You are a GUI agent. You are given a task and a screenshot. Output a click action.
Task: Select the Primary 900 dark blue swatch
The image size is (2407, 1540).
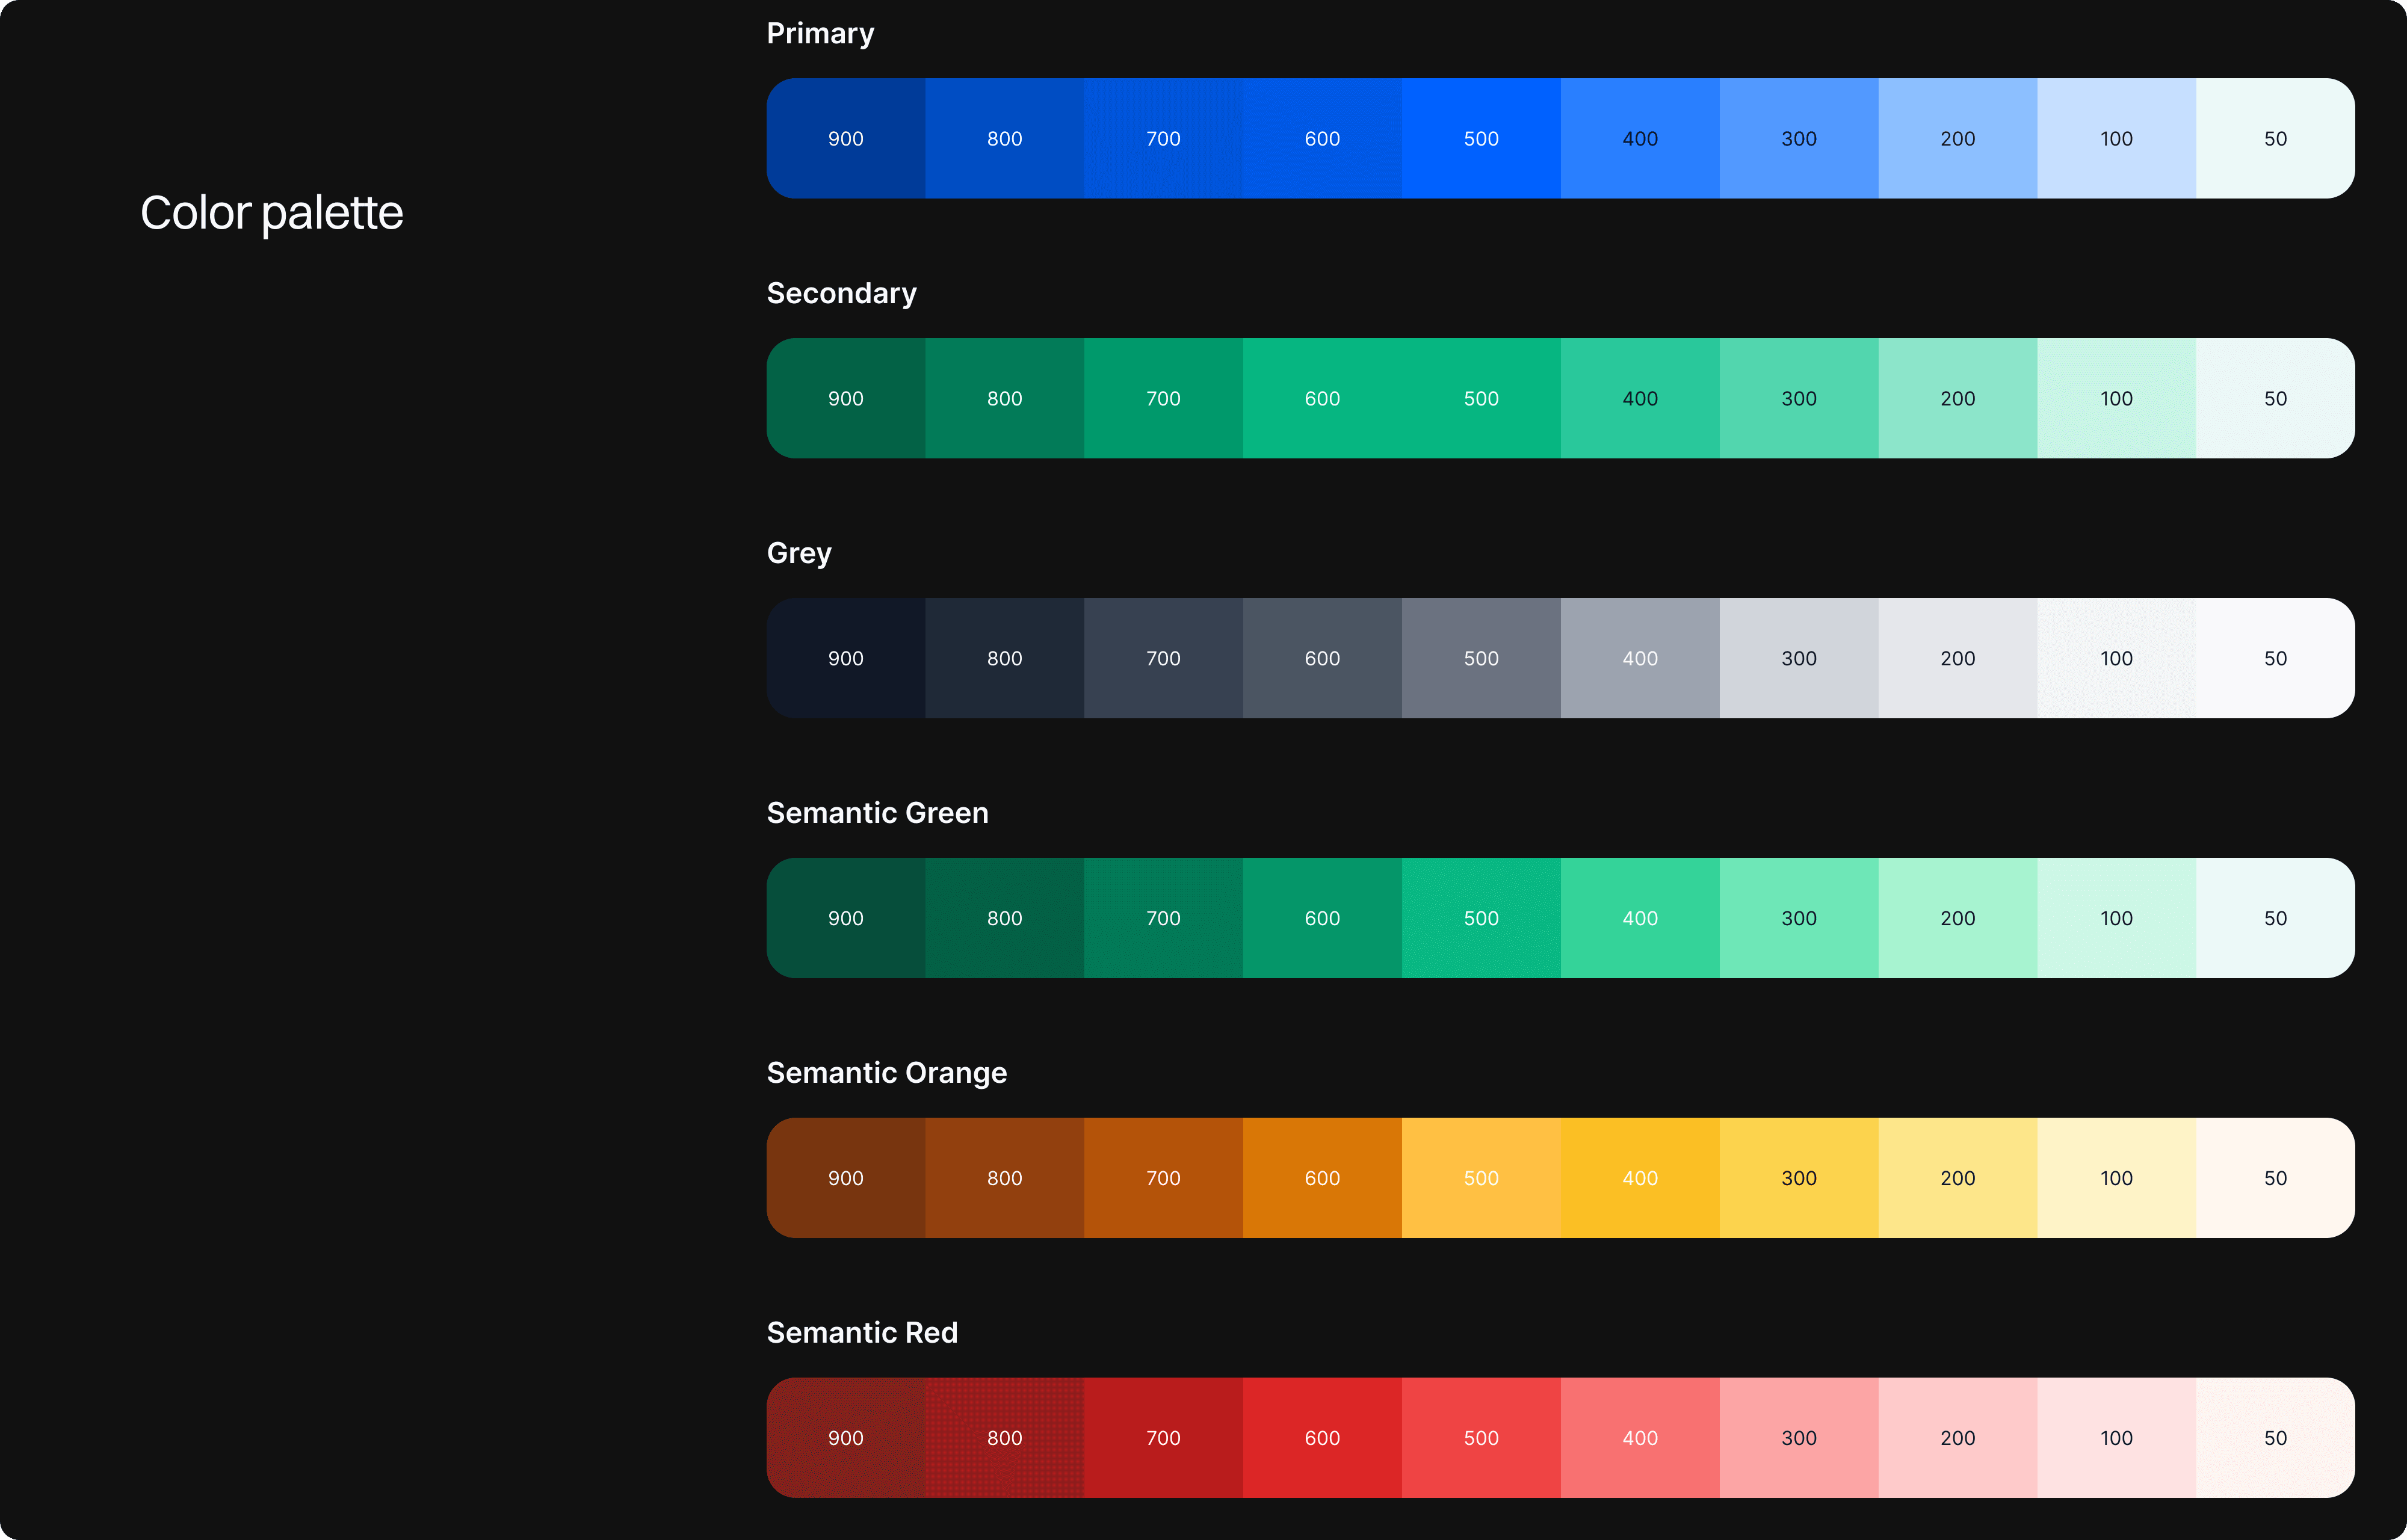coord(845,138)
